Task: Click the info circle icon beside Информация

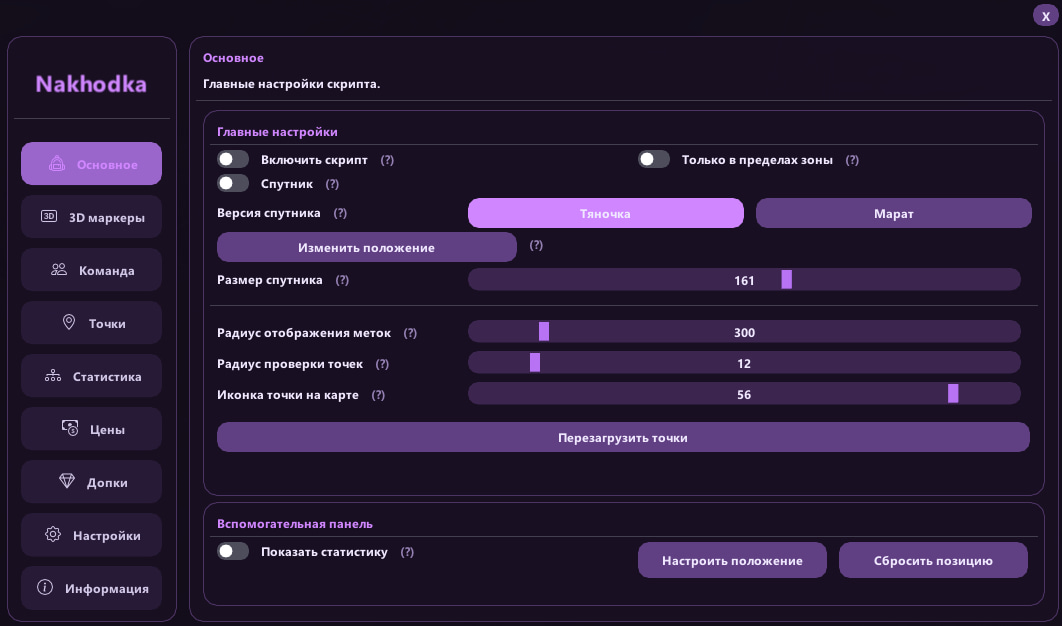Action: coord(45,587)
